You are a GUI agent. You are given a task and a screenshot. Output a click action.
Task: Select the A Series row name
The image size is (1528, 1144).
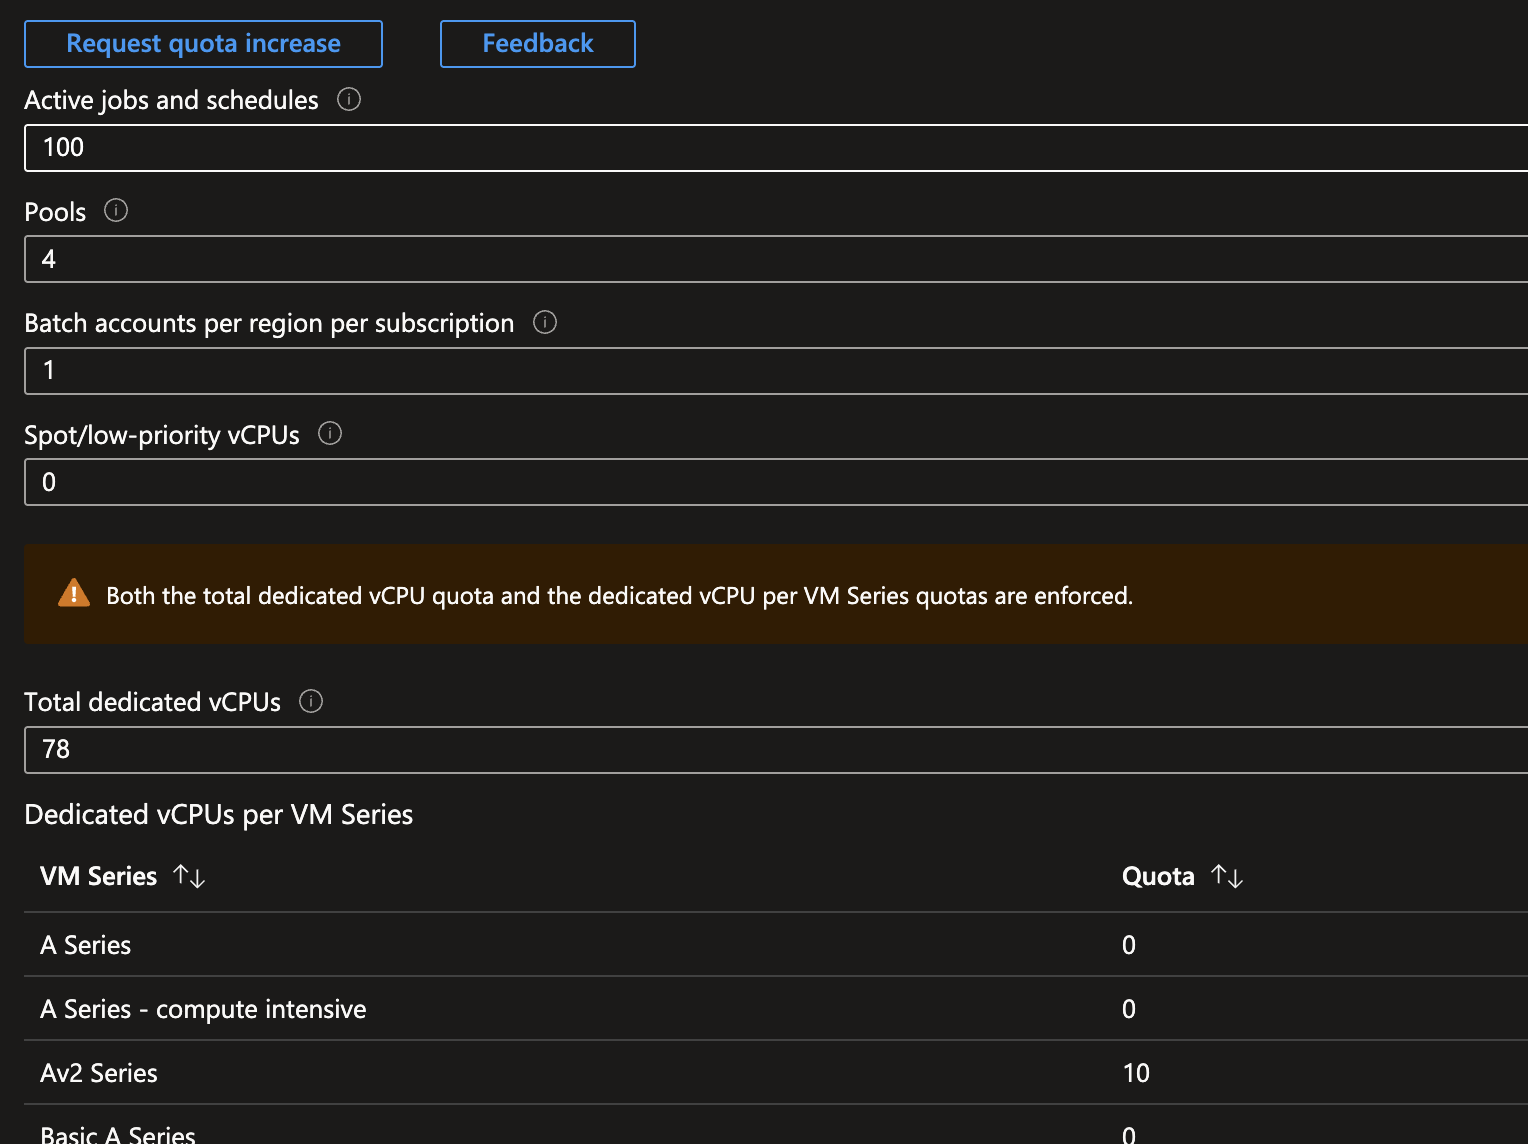coord(86,945)
